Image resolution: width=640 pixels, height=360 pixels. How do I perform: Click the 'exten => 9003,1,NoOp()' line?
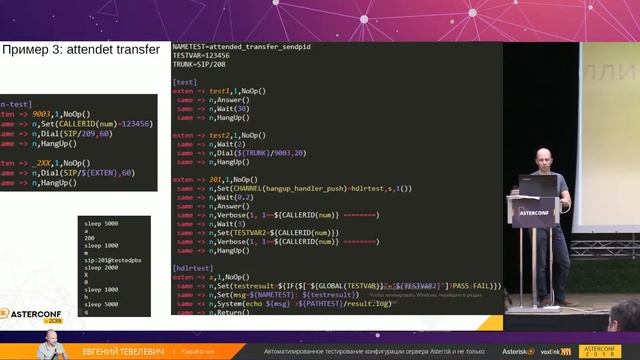coord(45,114)
